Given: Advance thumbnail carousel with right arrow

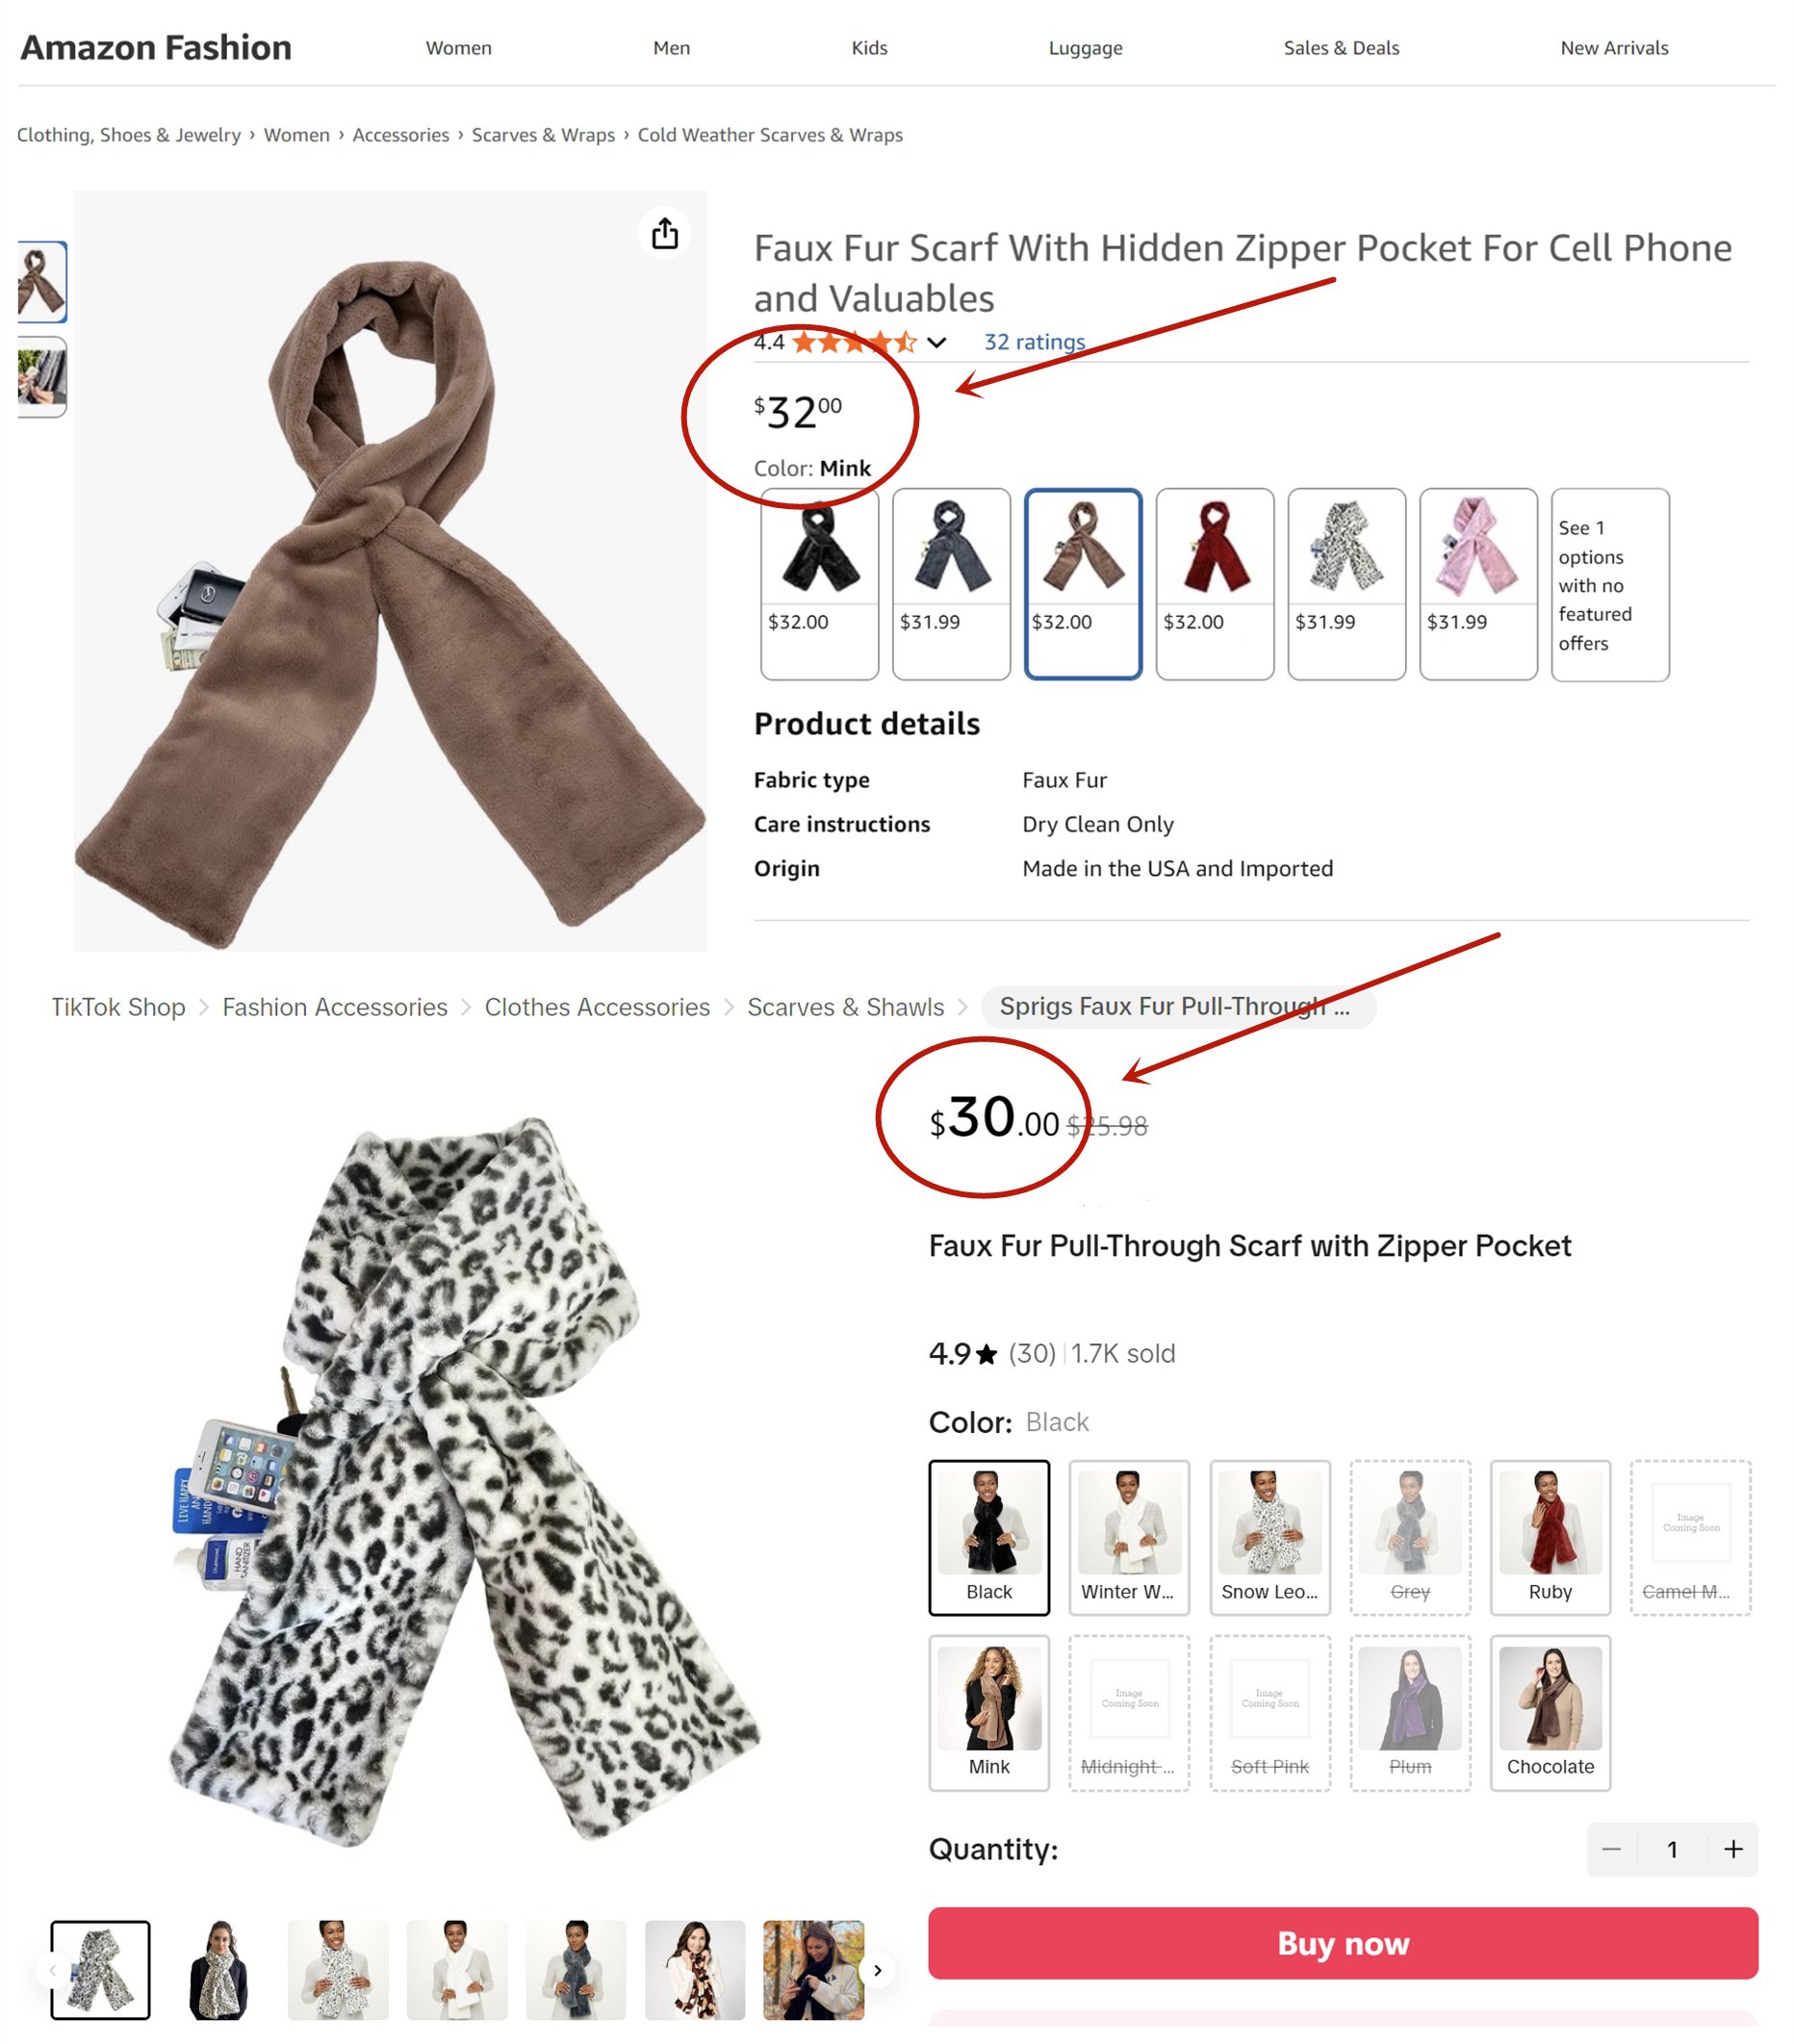Looking at the screenshot, I should [877, 1970].
